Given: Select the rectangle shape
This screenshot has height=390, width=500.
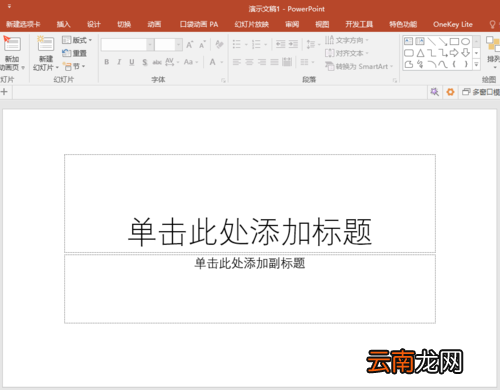Looking at the screenshot, I should coord(454,41).
